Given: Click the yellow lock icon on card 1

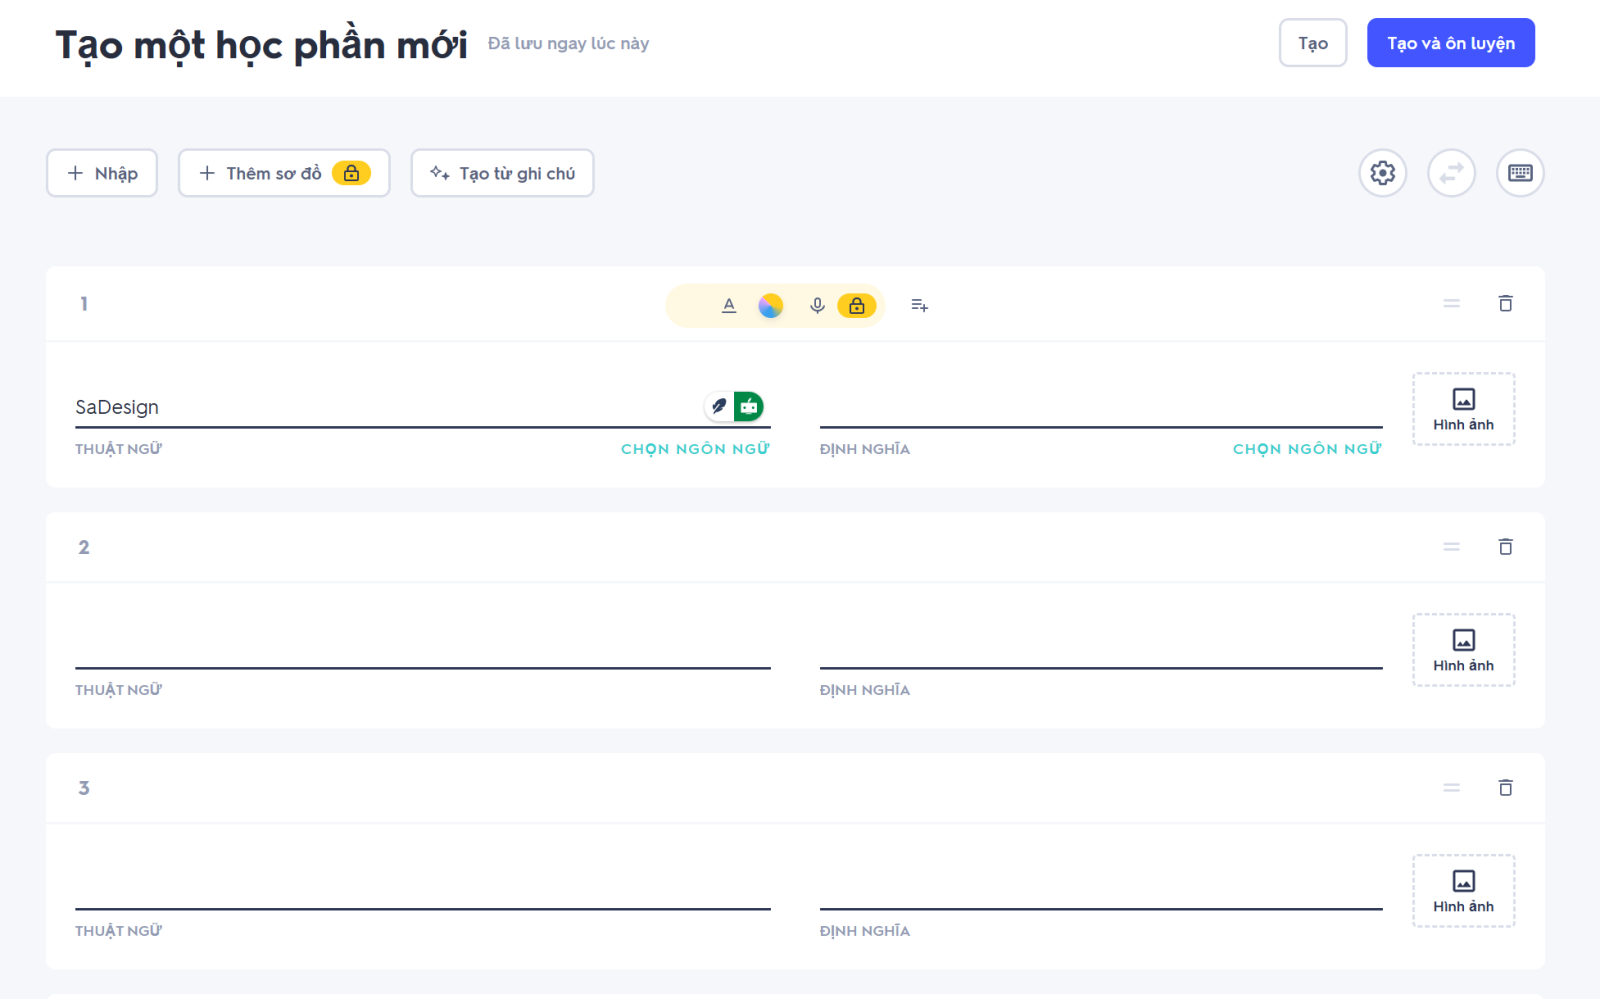Looking at the screenshot, I should [857, 305].
